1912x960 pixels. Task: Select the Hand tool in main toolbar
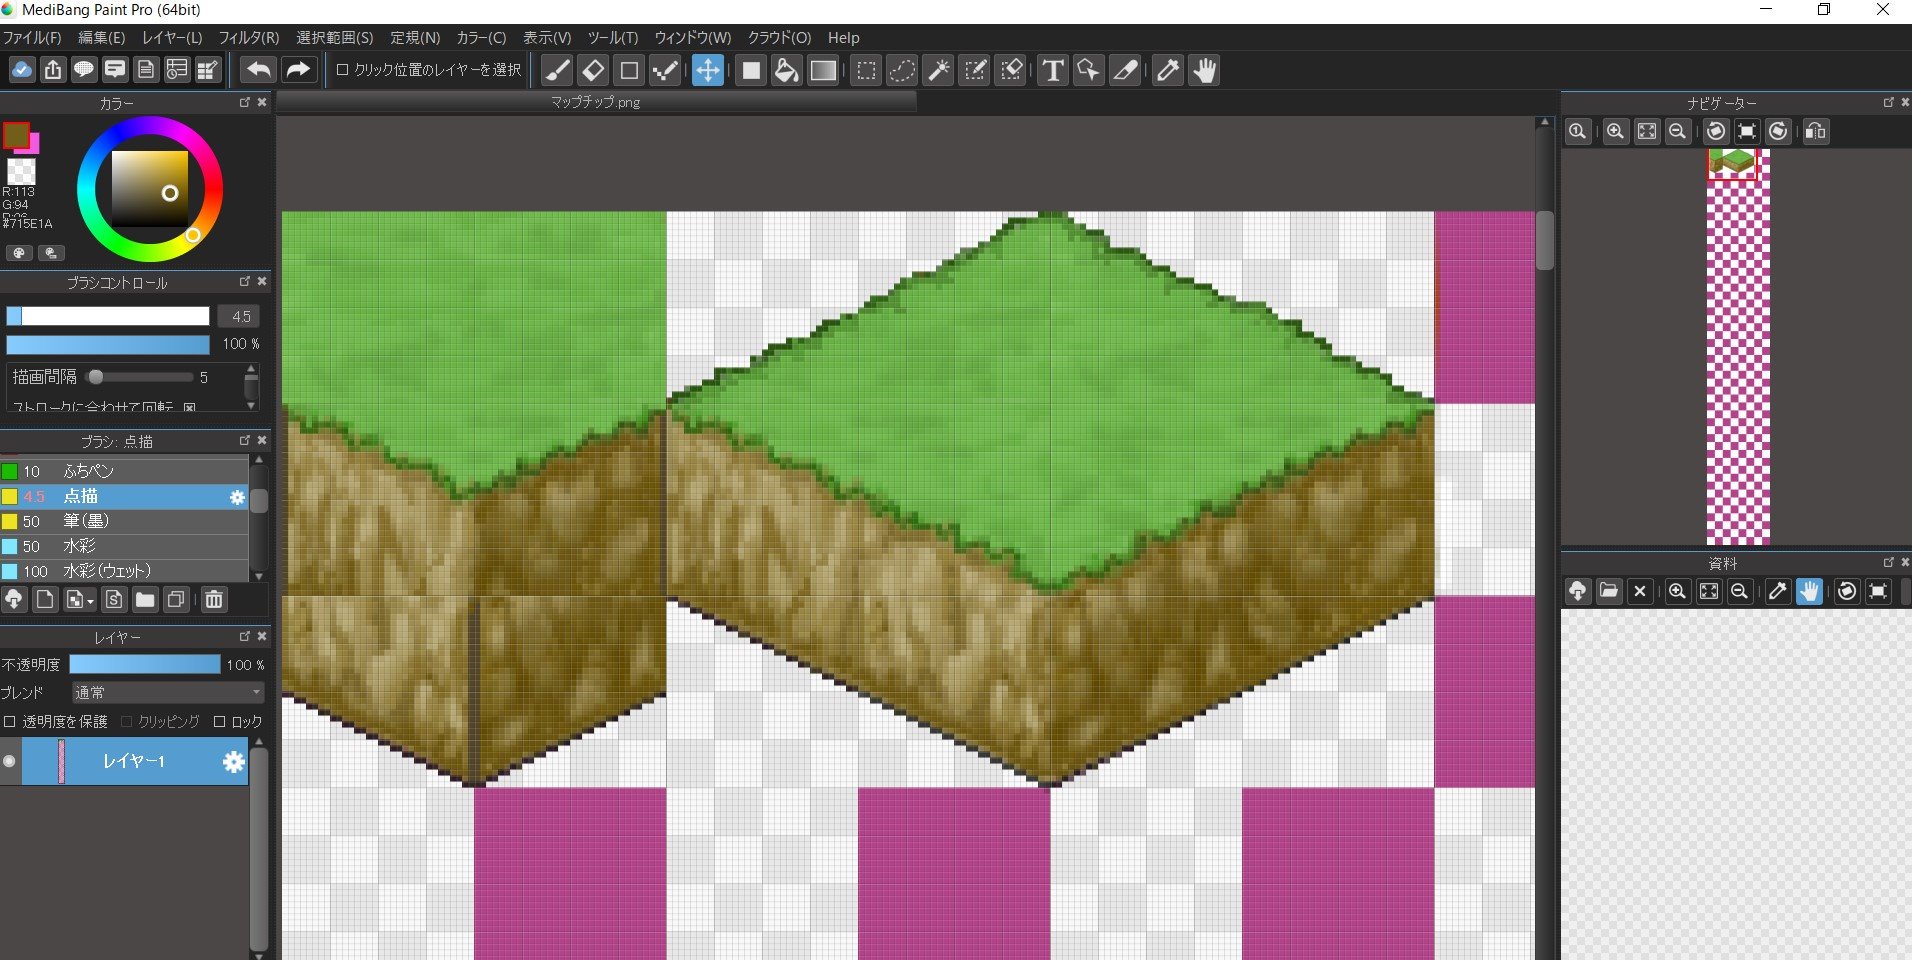pyautogui.click(x=1204, y=71)
